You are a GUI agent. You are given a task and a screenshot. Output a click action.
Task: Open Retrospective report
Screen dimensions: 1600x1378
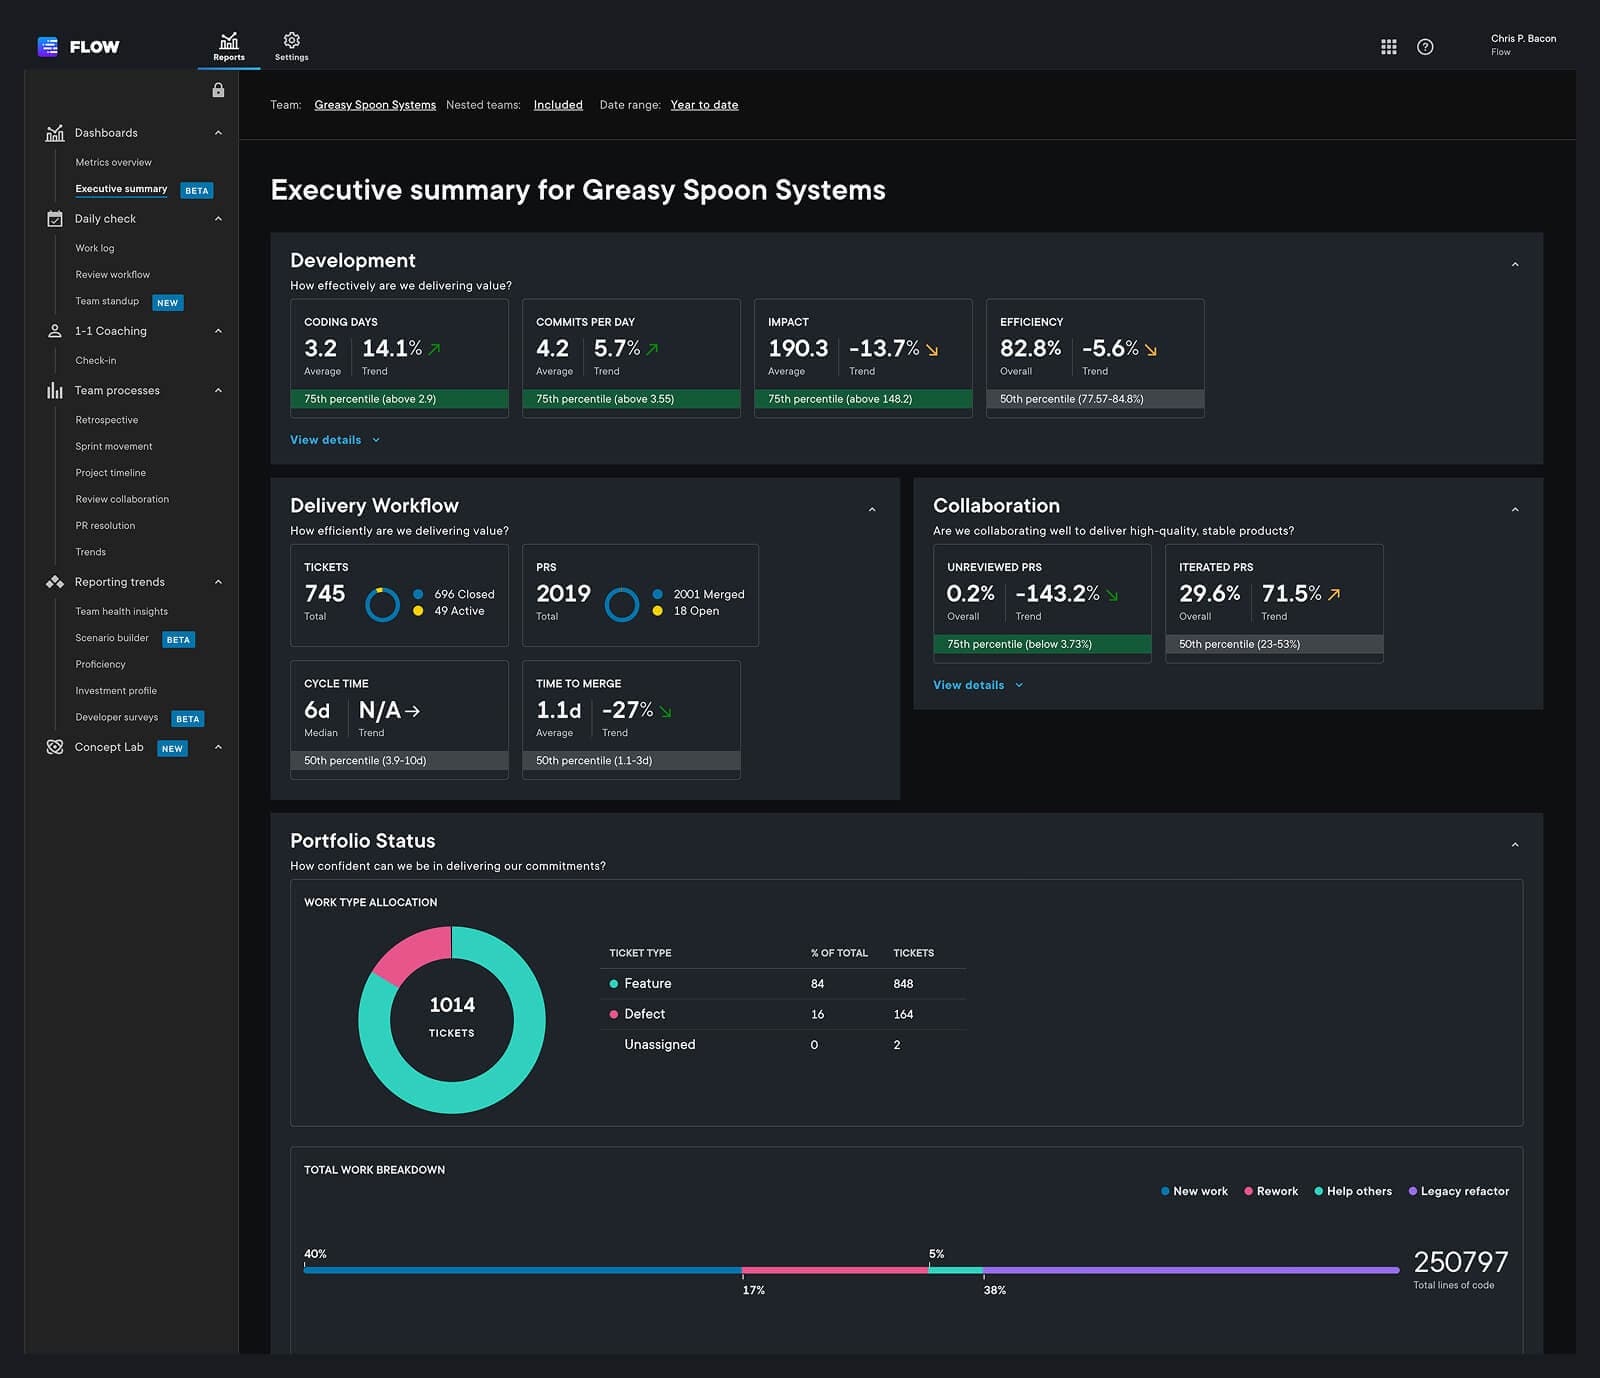[x=107, y=420]
